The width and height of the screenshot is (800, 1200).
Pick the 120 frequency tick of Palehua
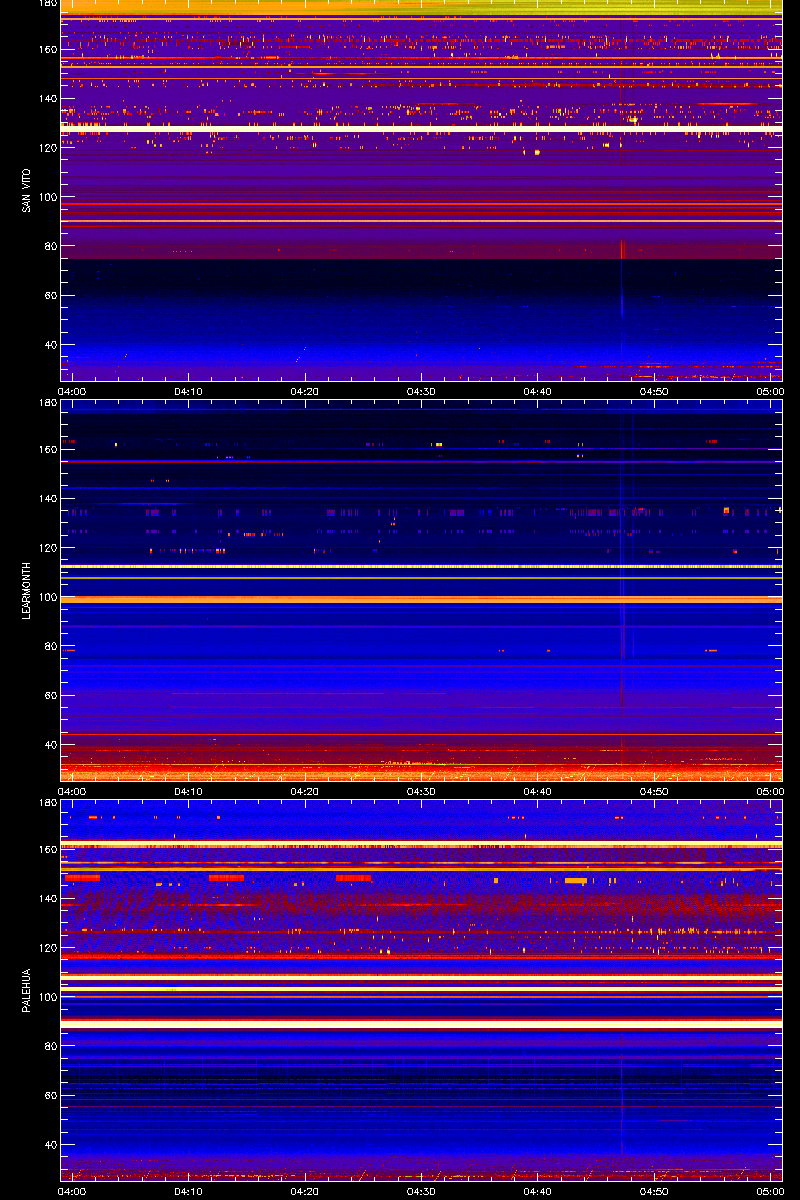[x=47, y=948]
